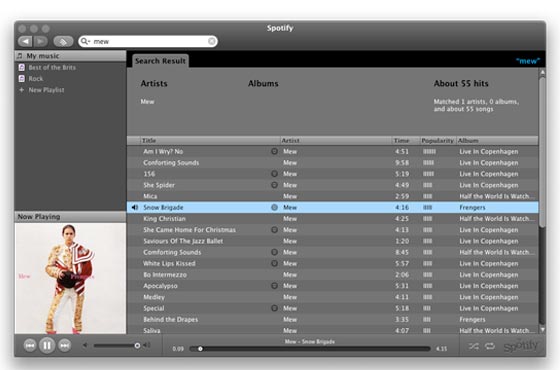Open the Frengers album on Snow Brigade row

472,208
